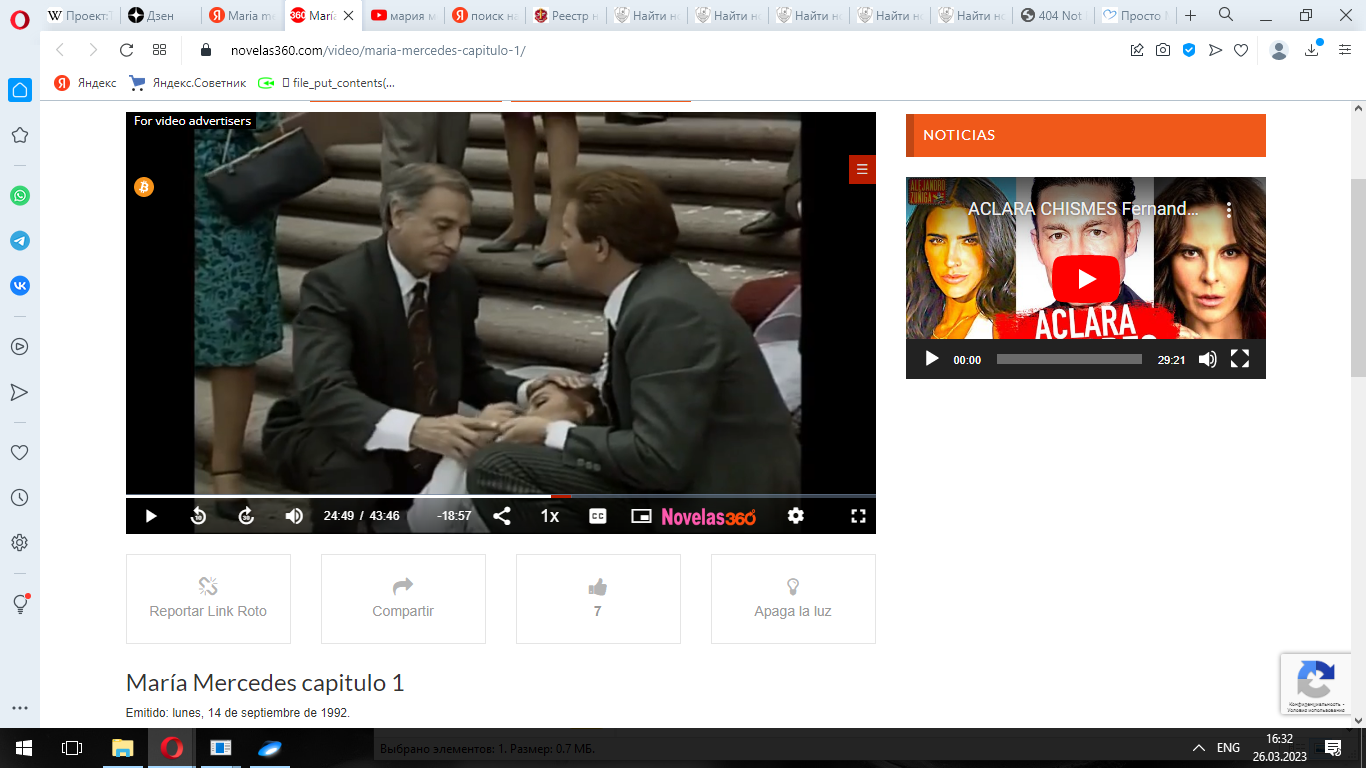Click the reCAPTCHA badge
This screenshot has width=1366, height=768.
pyautogui.click(x=1315, y=684)
